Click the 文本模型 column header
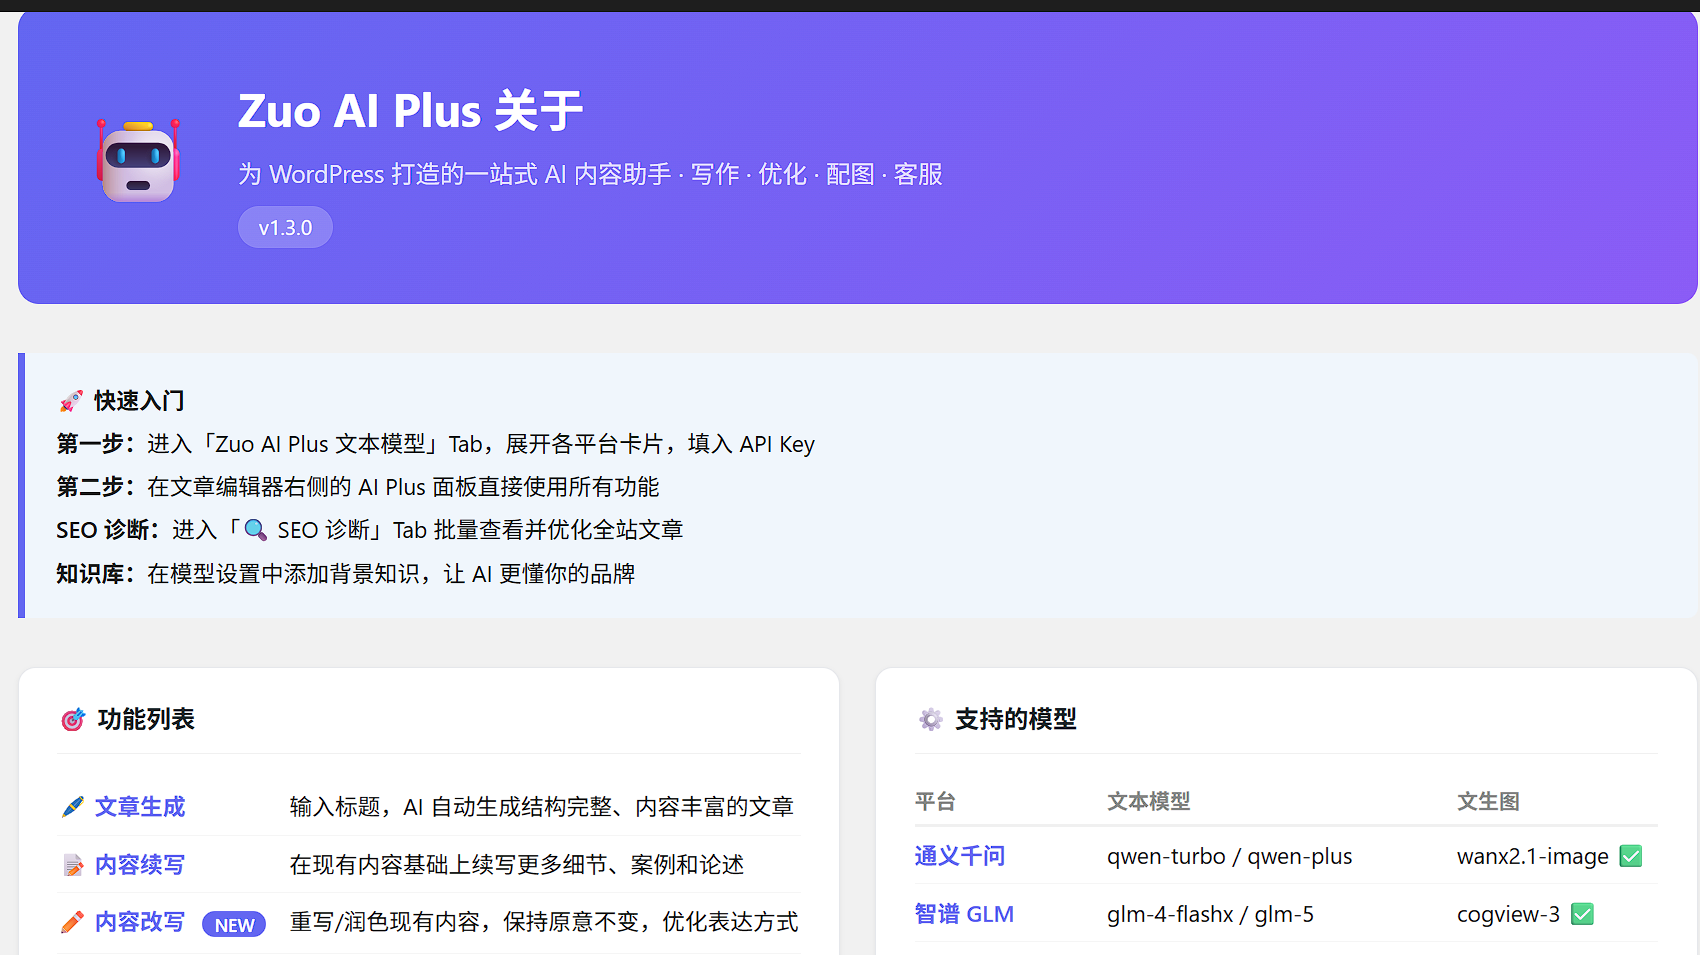This screenshot has width=1700, height=955. pos(1149,802)
